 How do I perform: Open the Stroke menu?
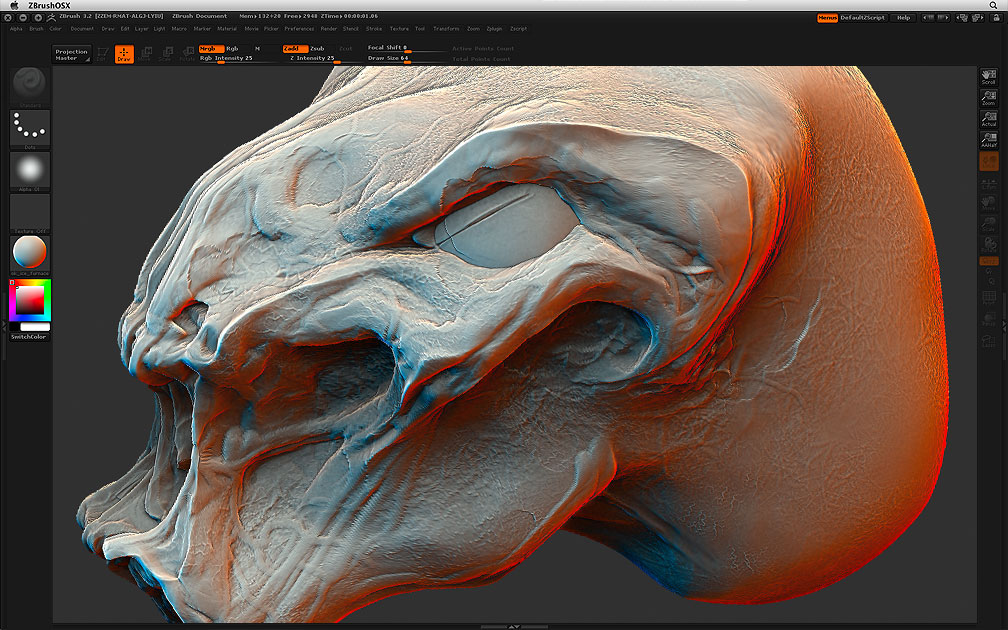[374, 29]
